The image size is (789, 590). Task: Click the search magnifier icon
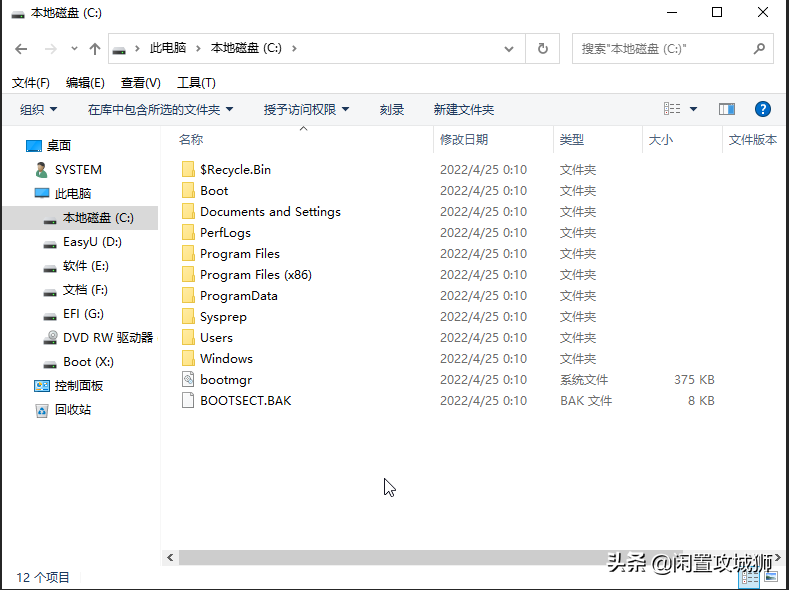[759, 48]
